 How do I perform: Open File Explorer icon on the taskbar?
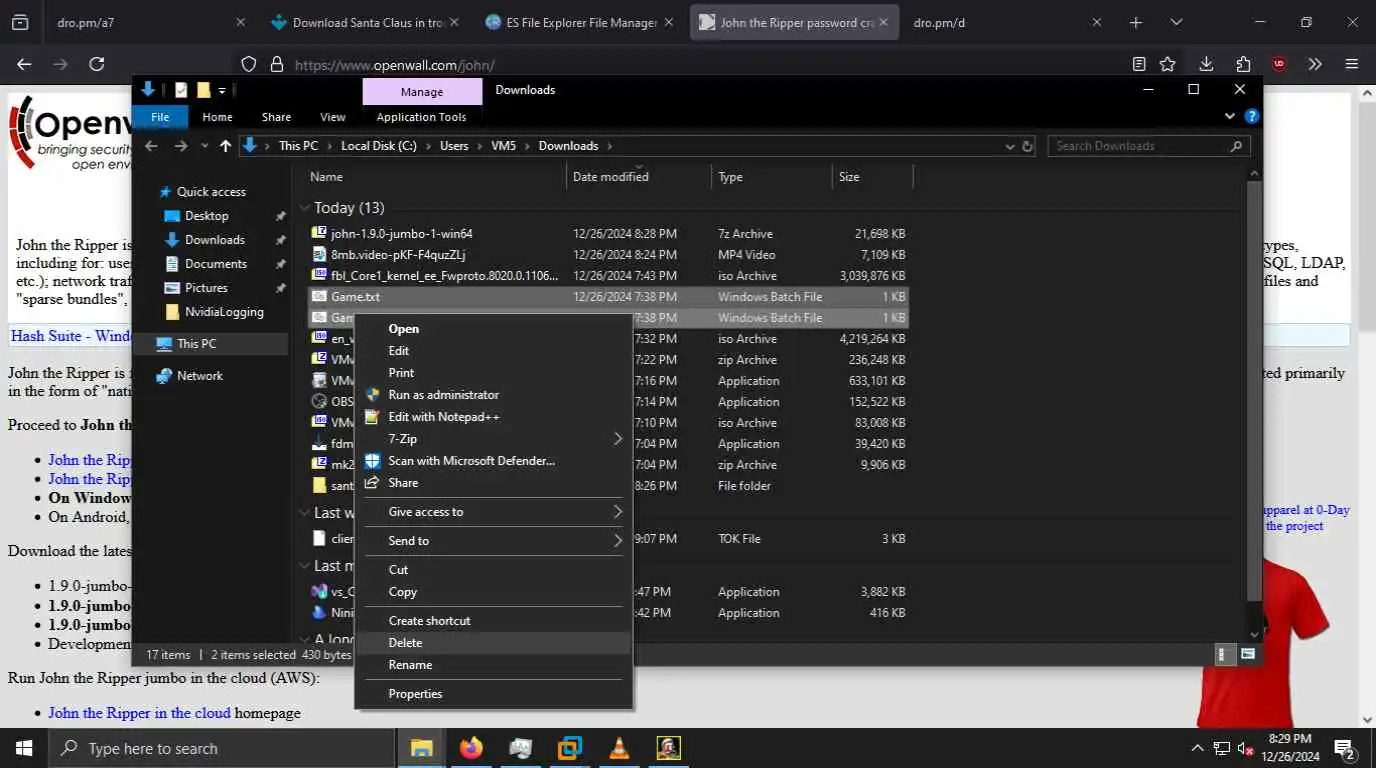click(421, 748)
